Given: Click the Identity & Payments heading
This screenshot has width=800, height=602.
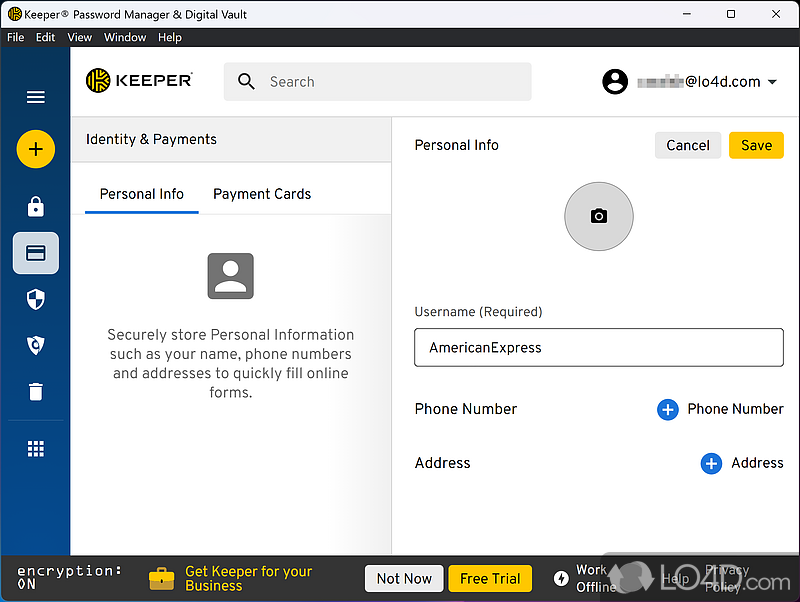Looking at the screenshot, I should [x=151, y=139].
